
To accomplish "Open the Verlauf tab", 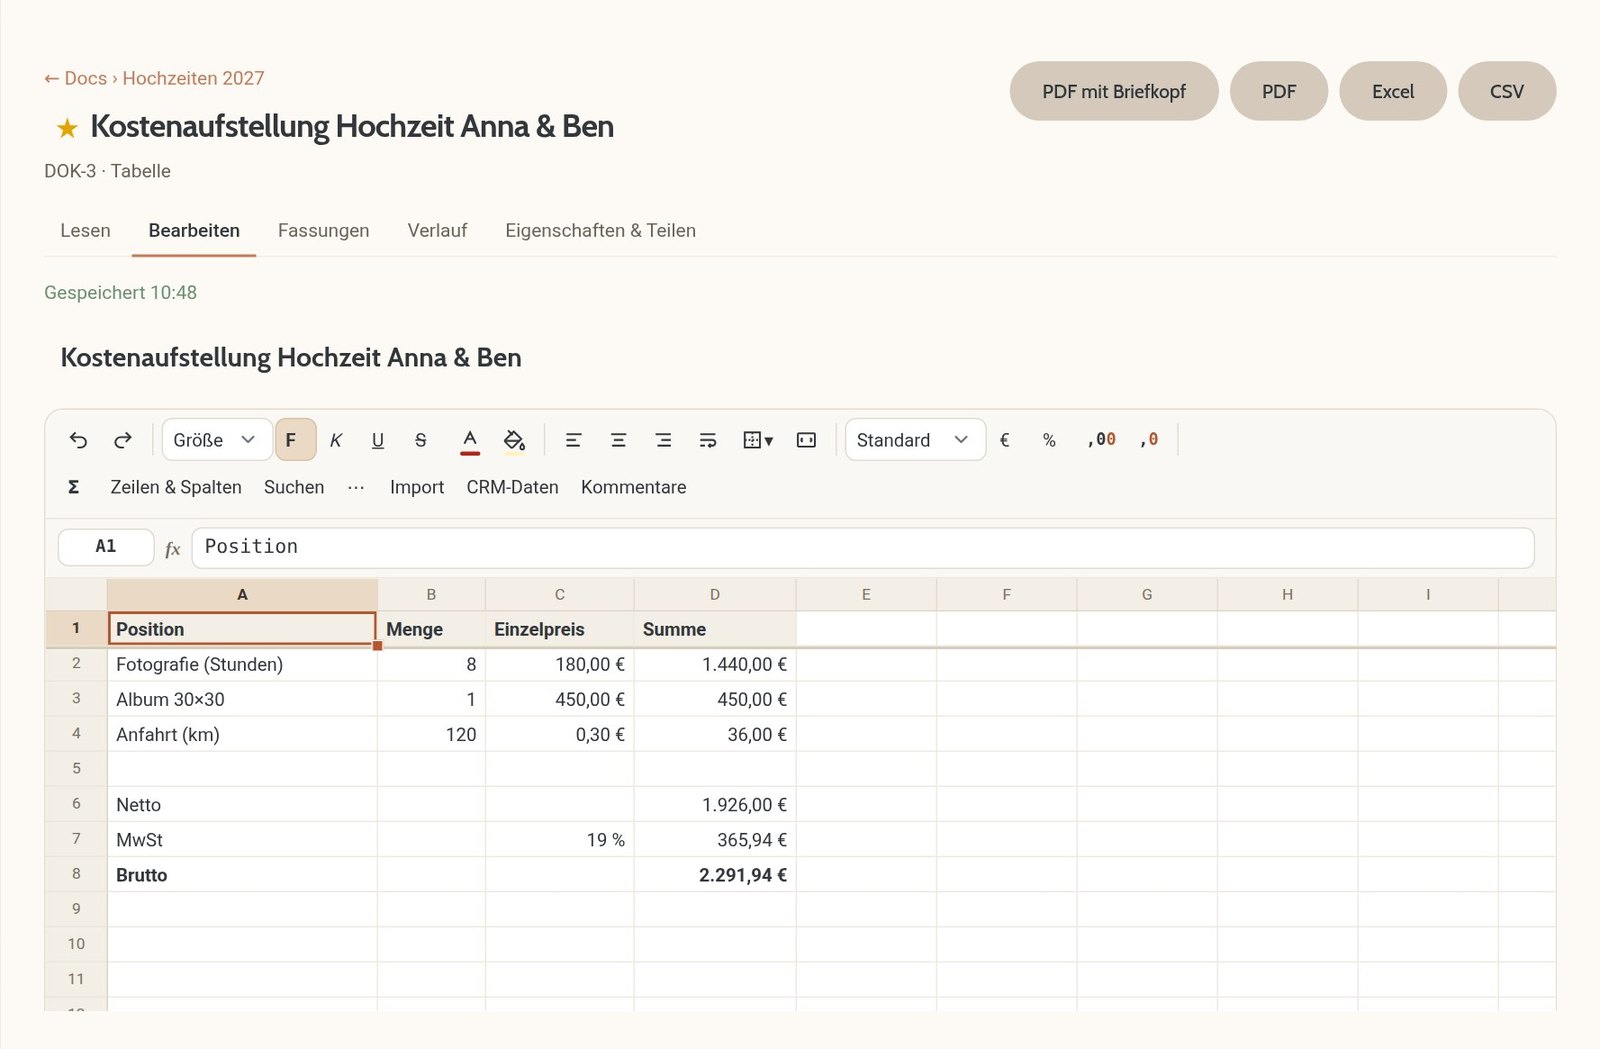I will (437, 231).
